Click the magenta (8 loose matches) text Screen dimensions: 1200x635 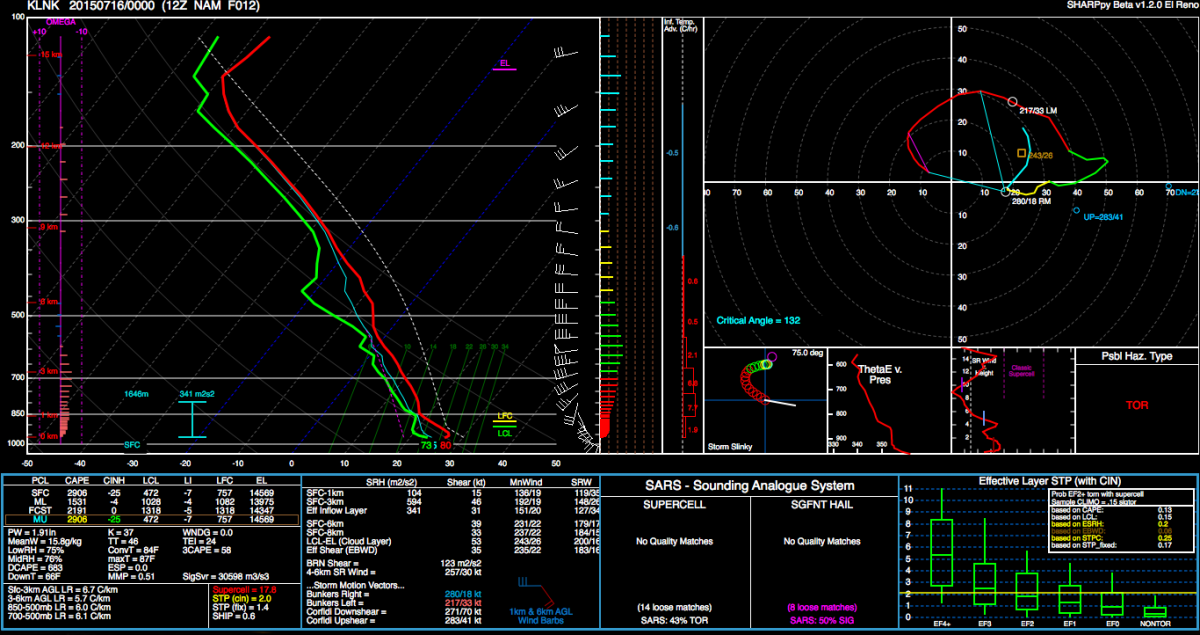(822, 607)
